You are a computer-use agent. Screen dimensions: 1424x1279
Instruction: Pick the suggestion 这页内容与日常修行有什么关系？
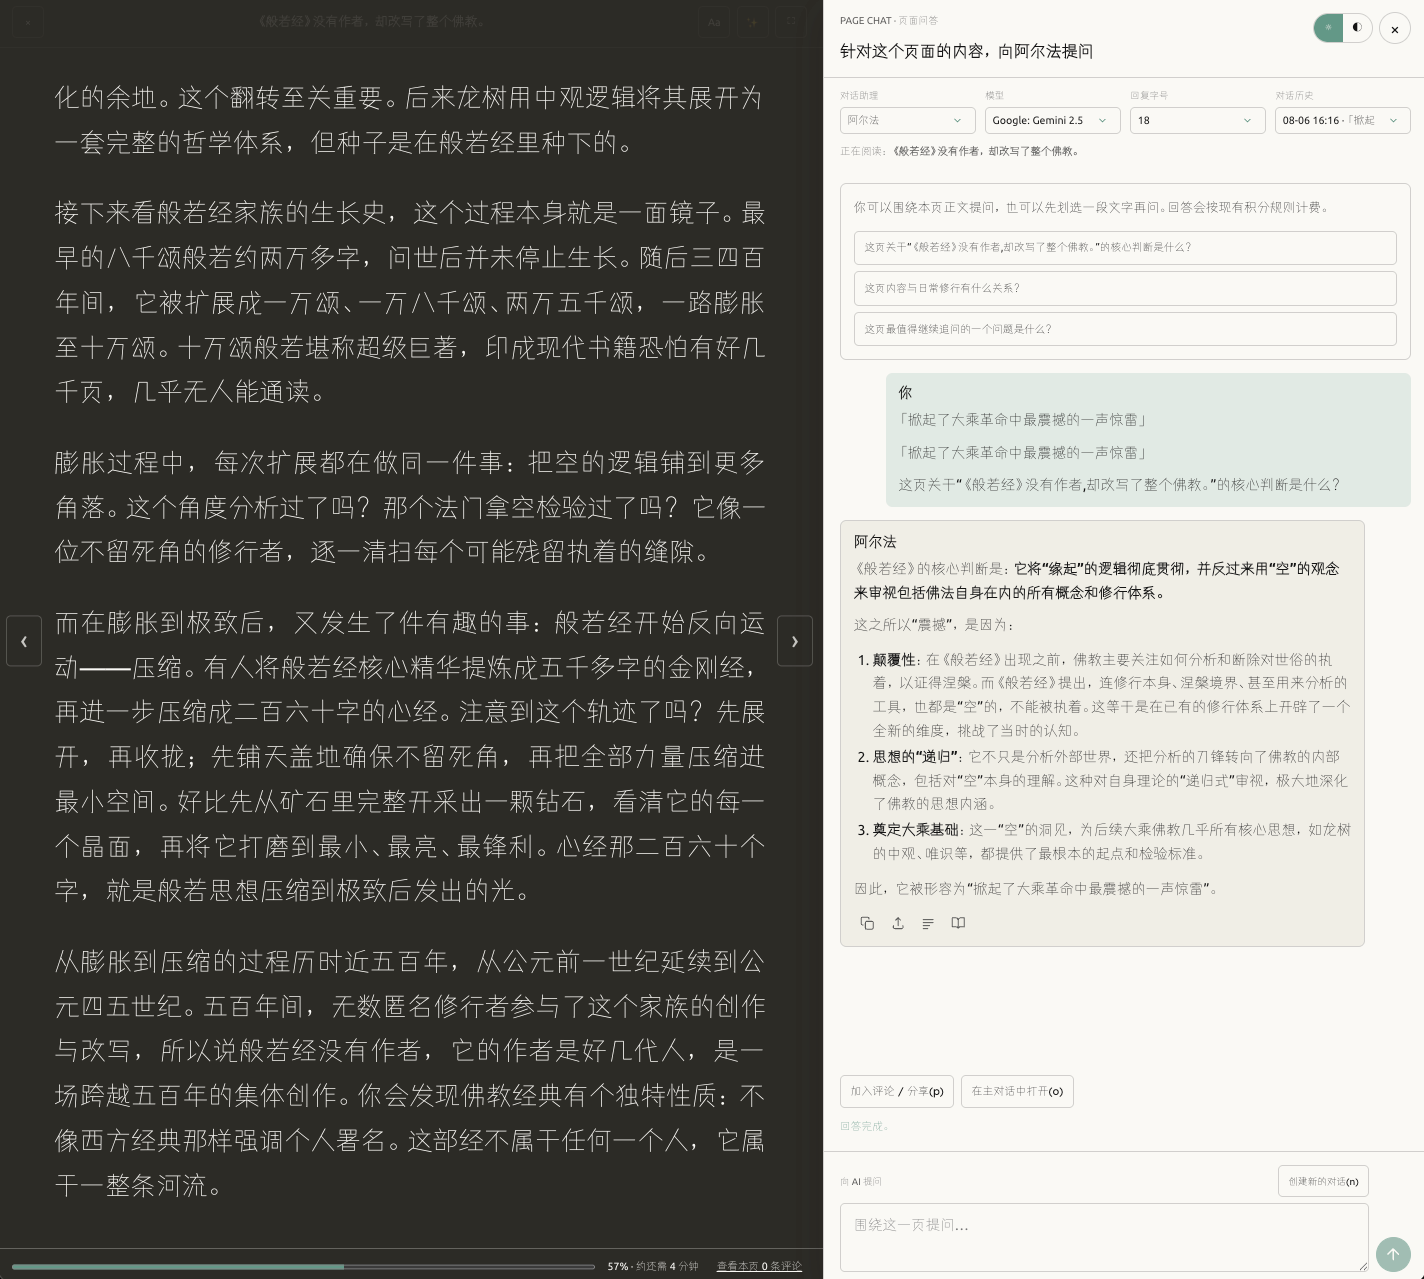[1125, 288]
